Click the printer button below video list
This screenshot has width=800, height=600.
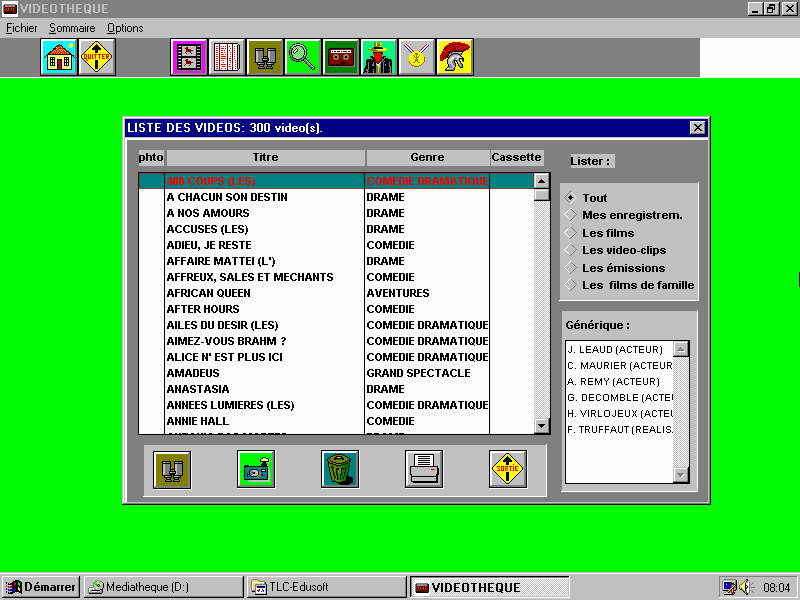[424, 469]
